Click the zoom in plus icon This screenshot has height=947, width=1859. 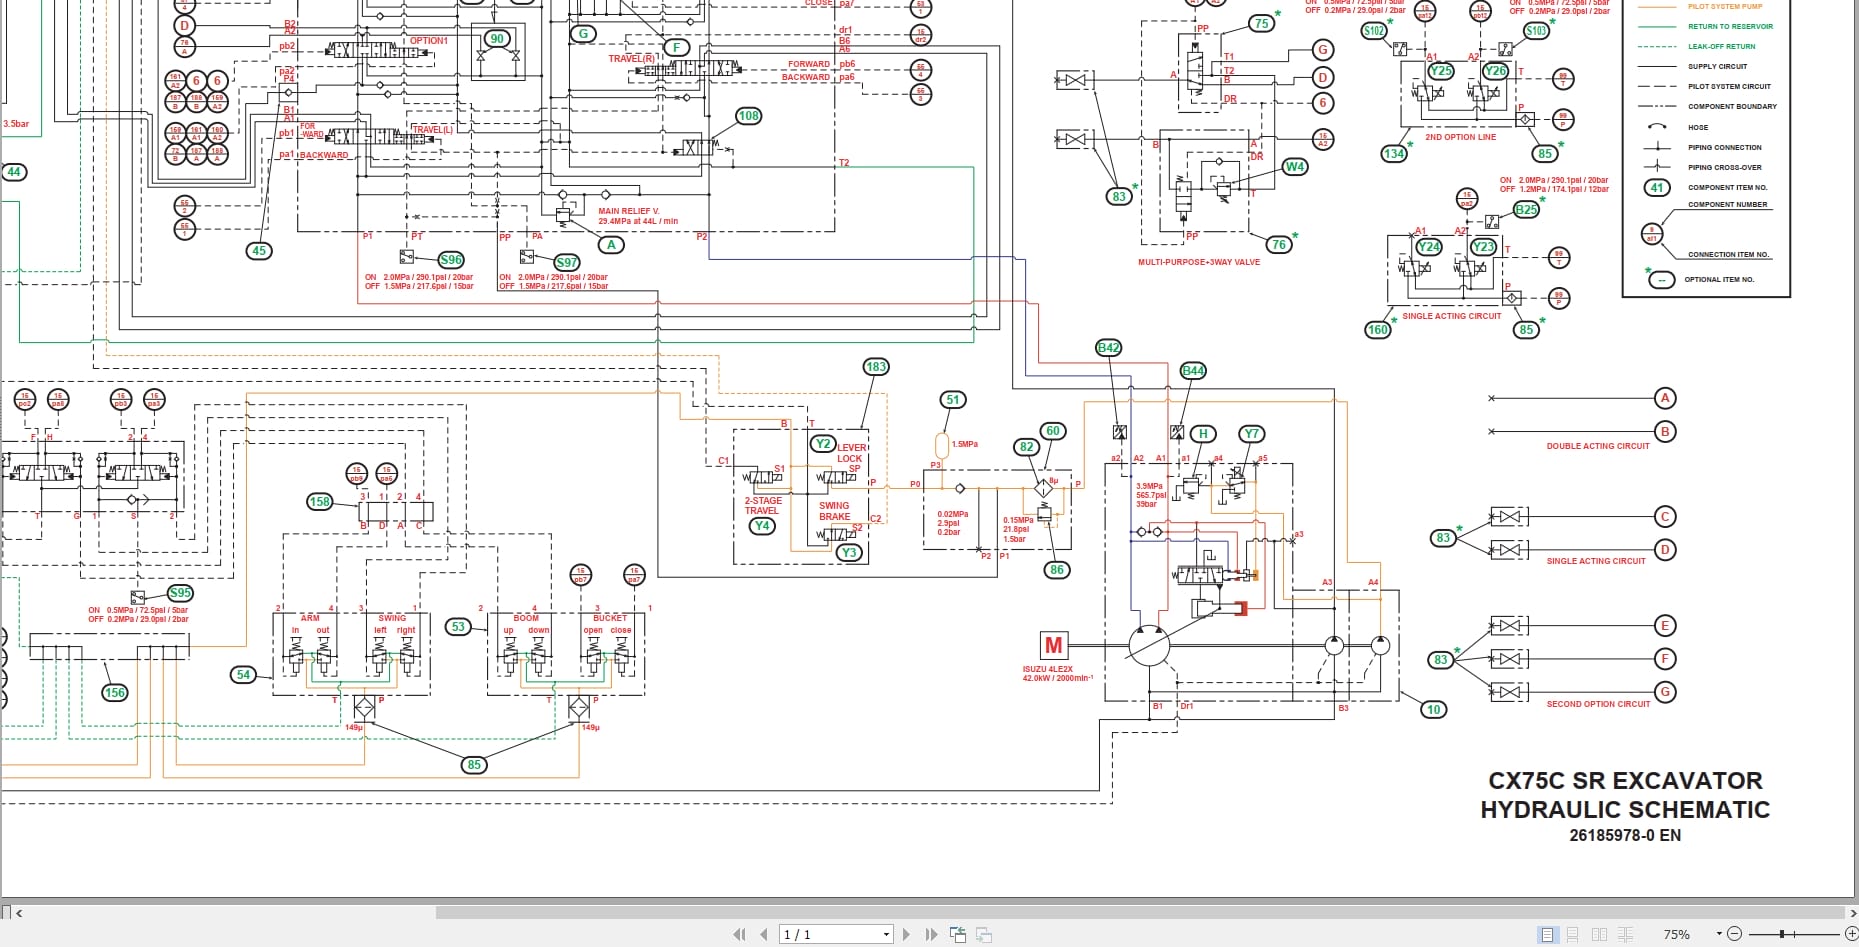tap(1851, 934)
